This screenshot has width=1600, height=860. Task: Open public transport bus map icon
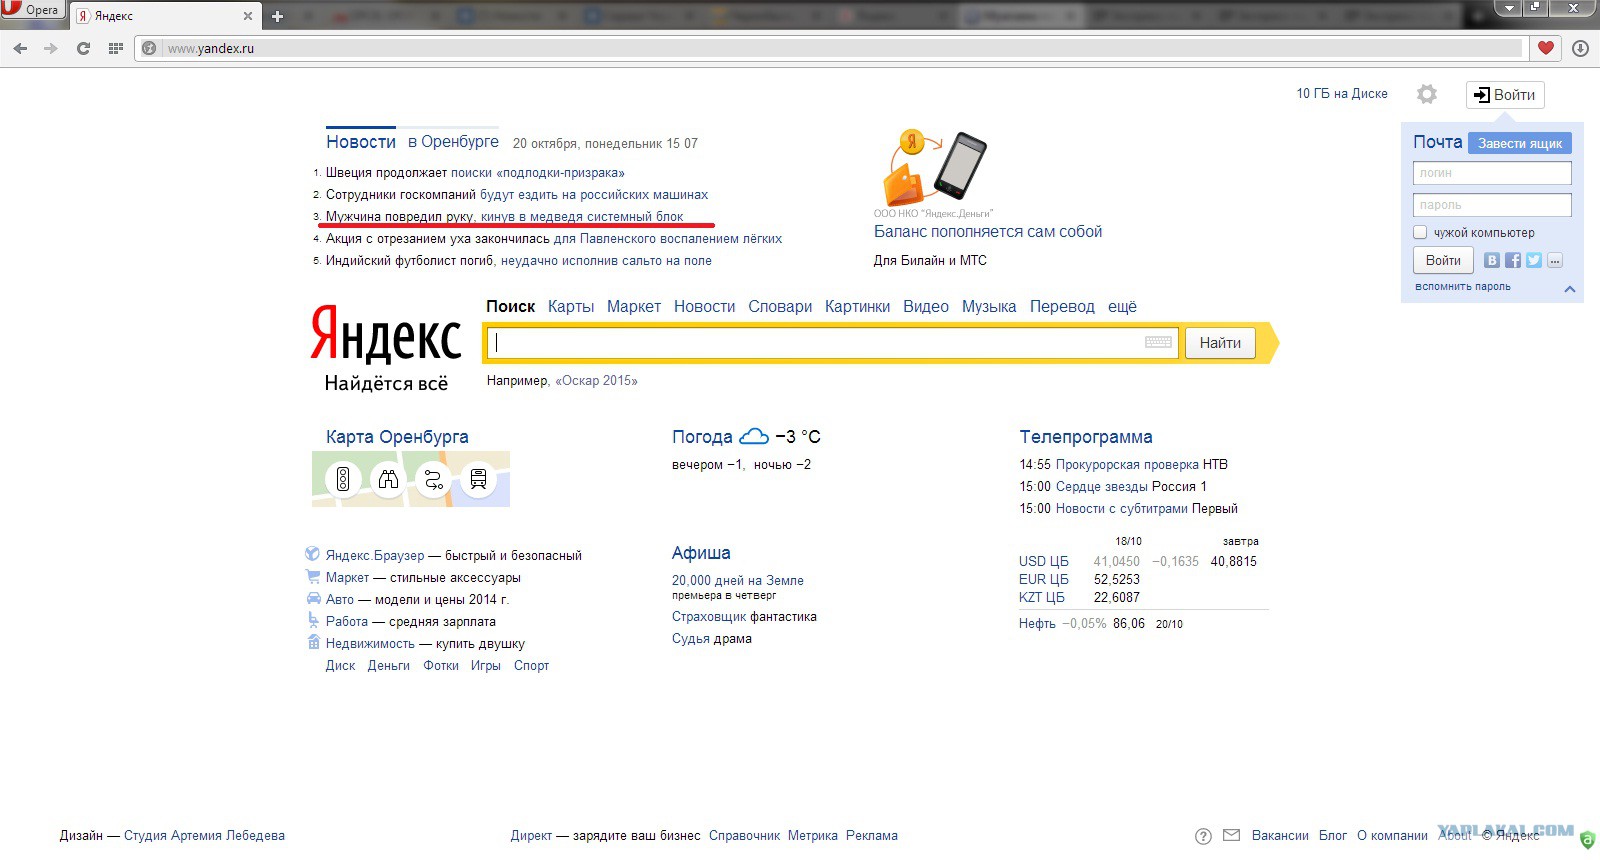[x=478, y=479]
